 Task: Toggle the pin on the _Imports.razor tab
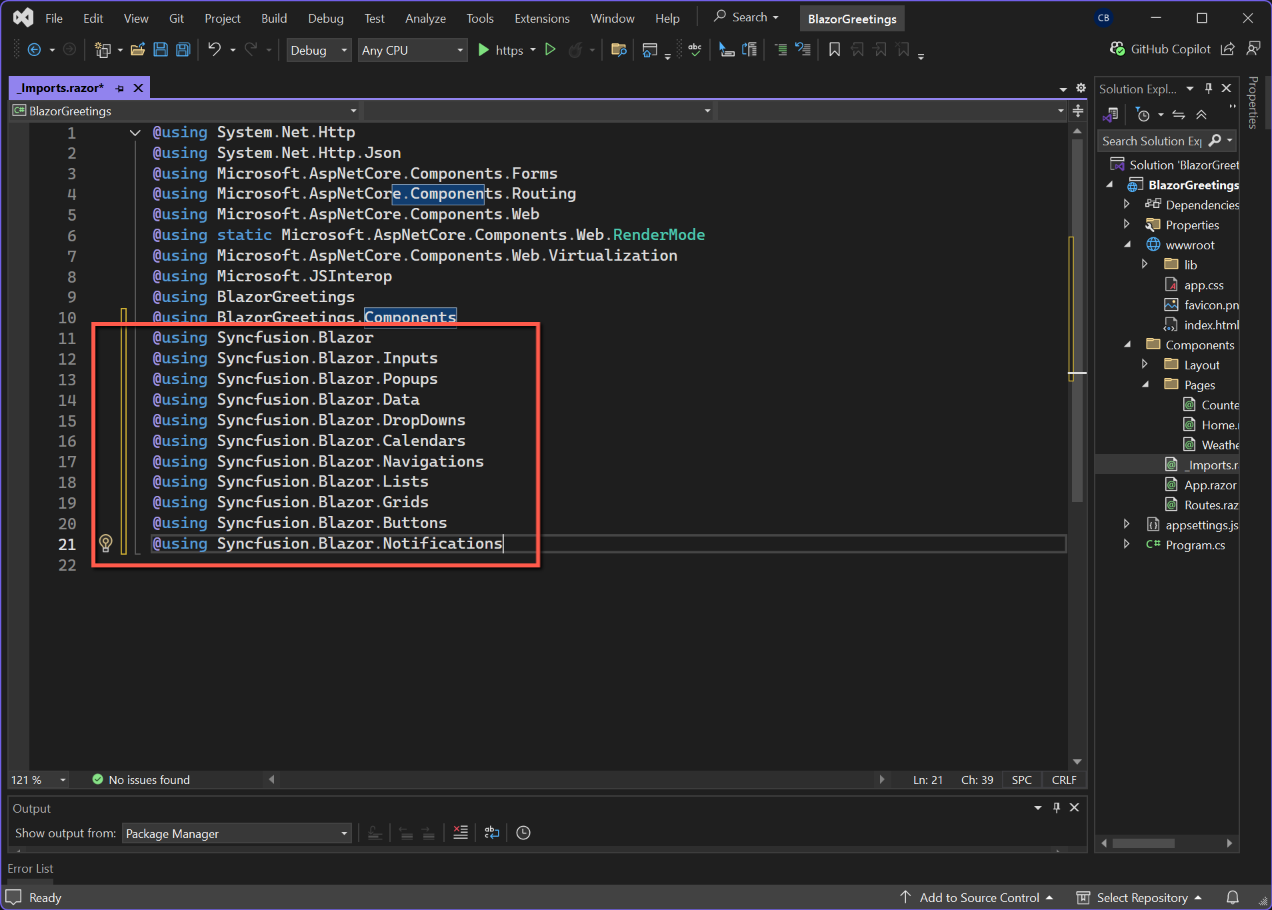120,88
